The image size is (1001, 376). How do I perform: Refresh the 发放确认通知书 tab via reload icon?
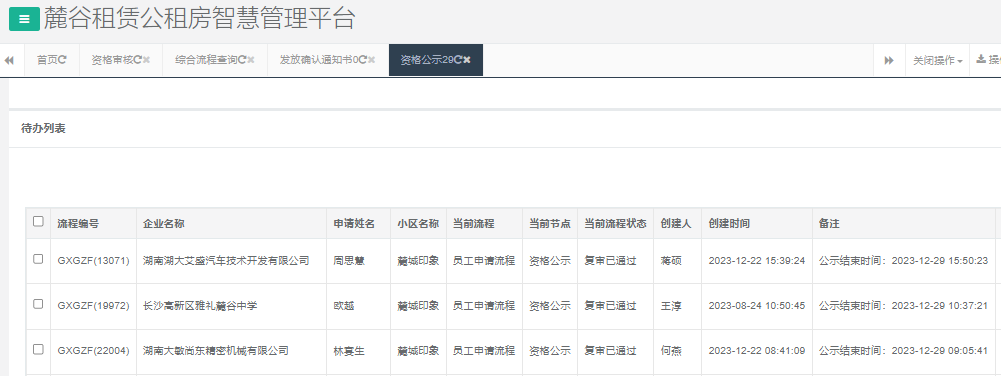[x=363, y=60]
